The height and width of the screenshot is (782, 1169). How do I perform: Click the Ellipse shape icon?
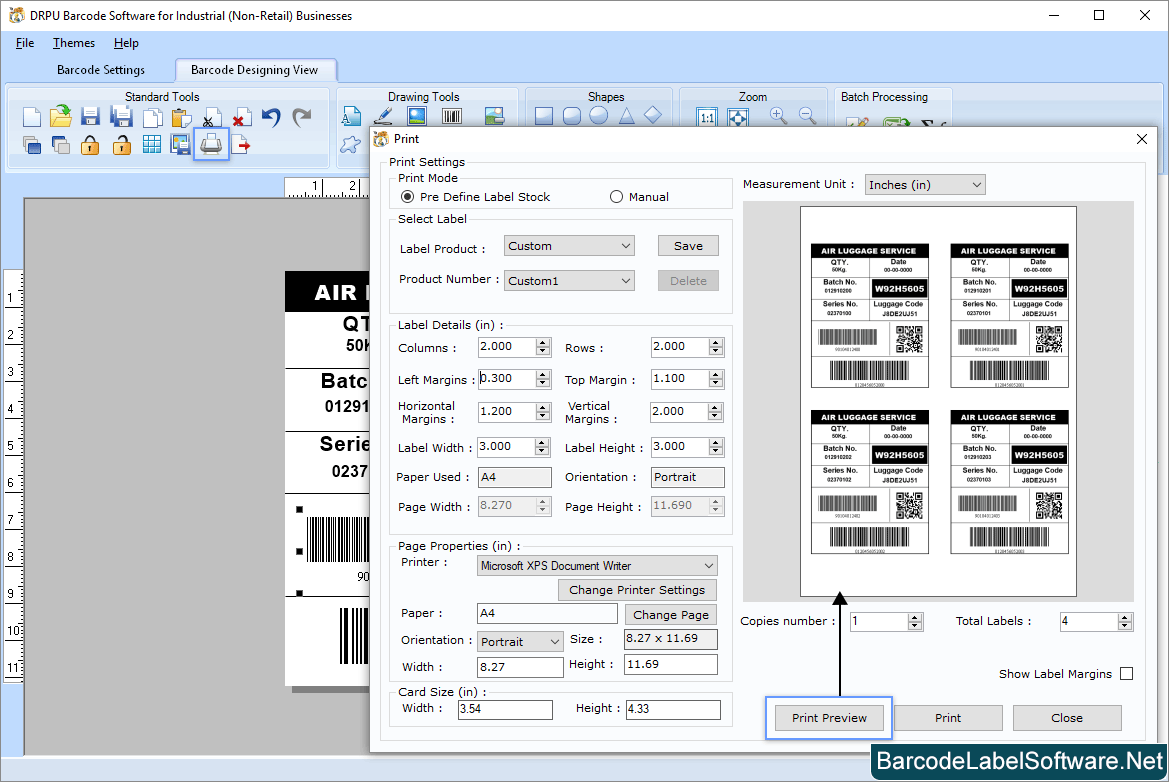599,114
